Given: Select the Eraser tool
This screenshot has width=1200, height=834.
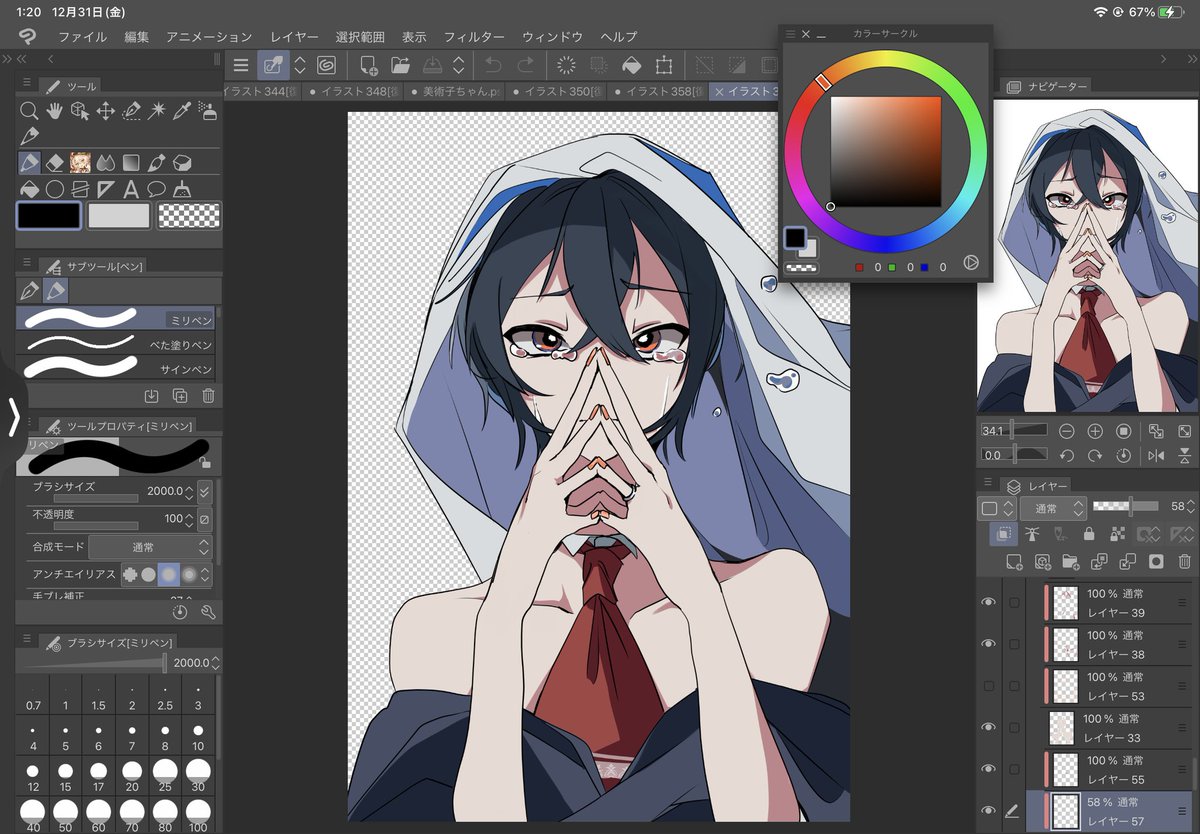Looking at the screenshot, I should 55,162.
